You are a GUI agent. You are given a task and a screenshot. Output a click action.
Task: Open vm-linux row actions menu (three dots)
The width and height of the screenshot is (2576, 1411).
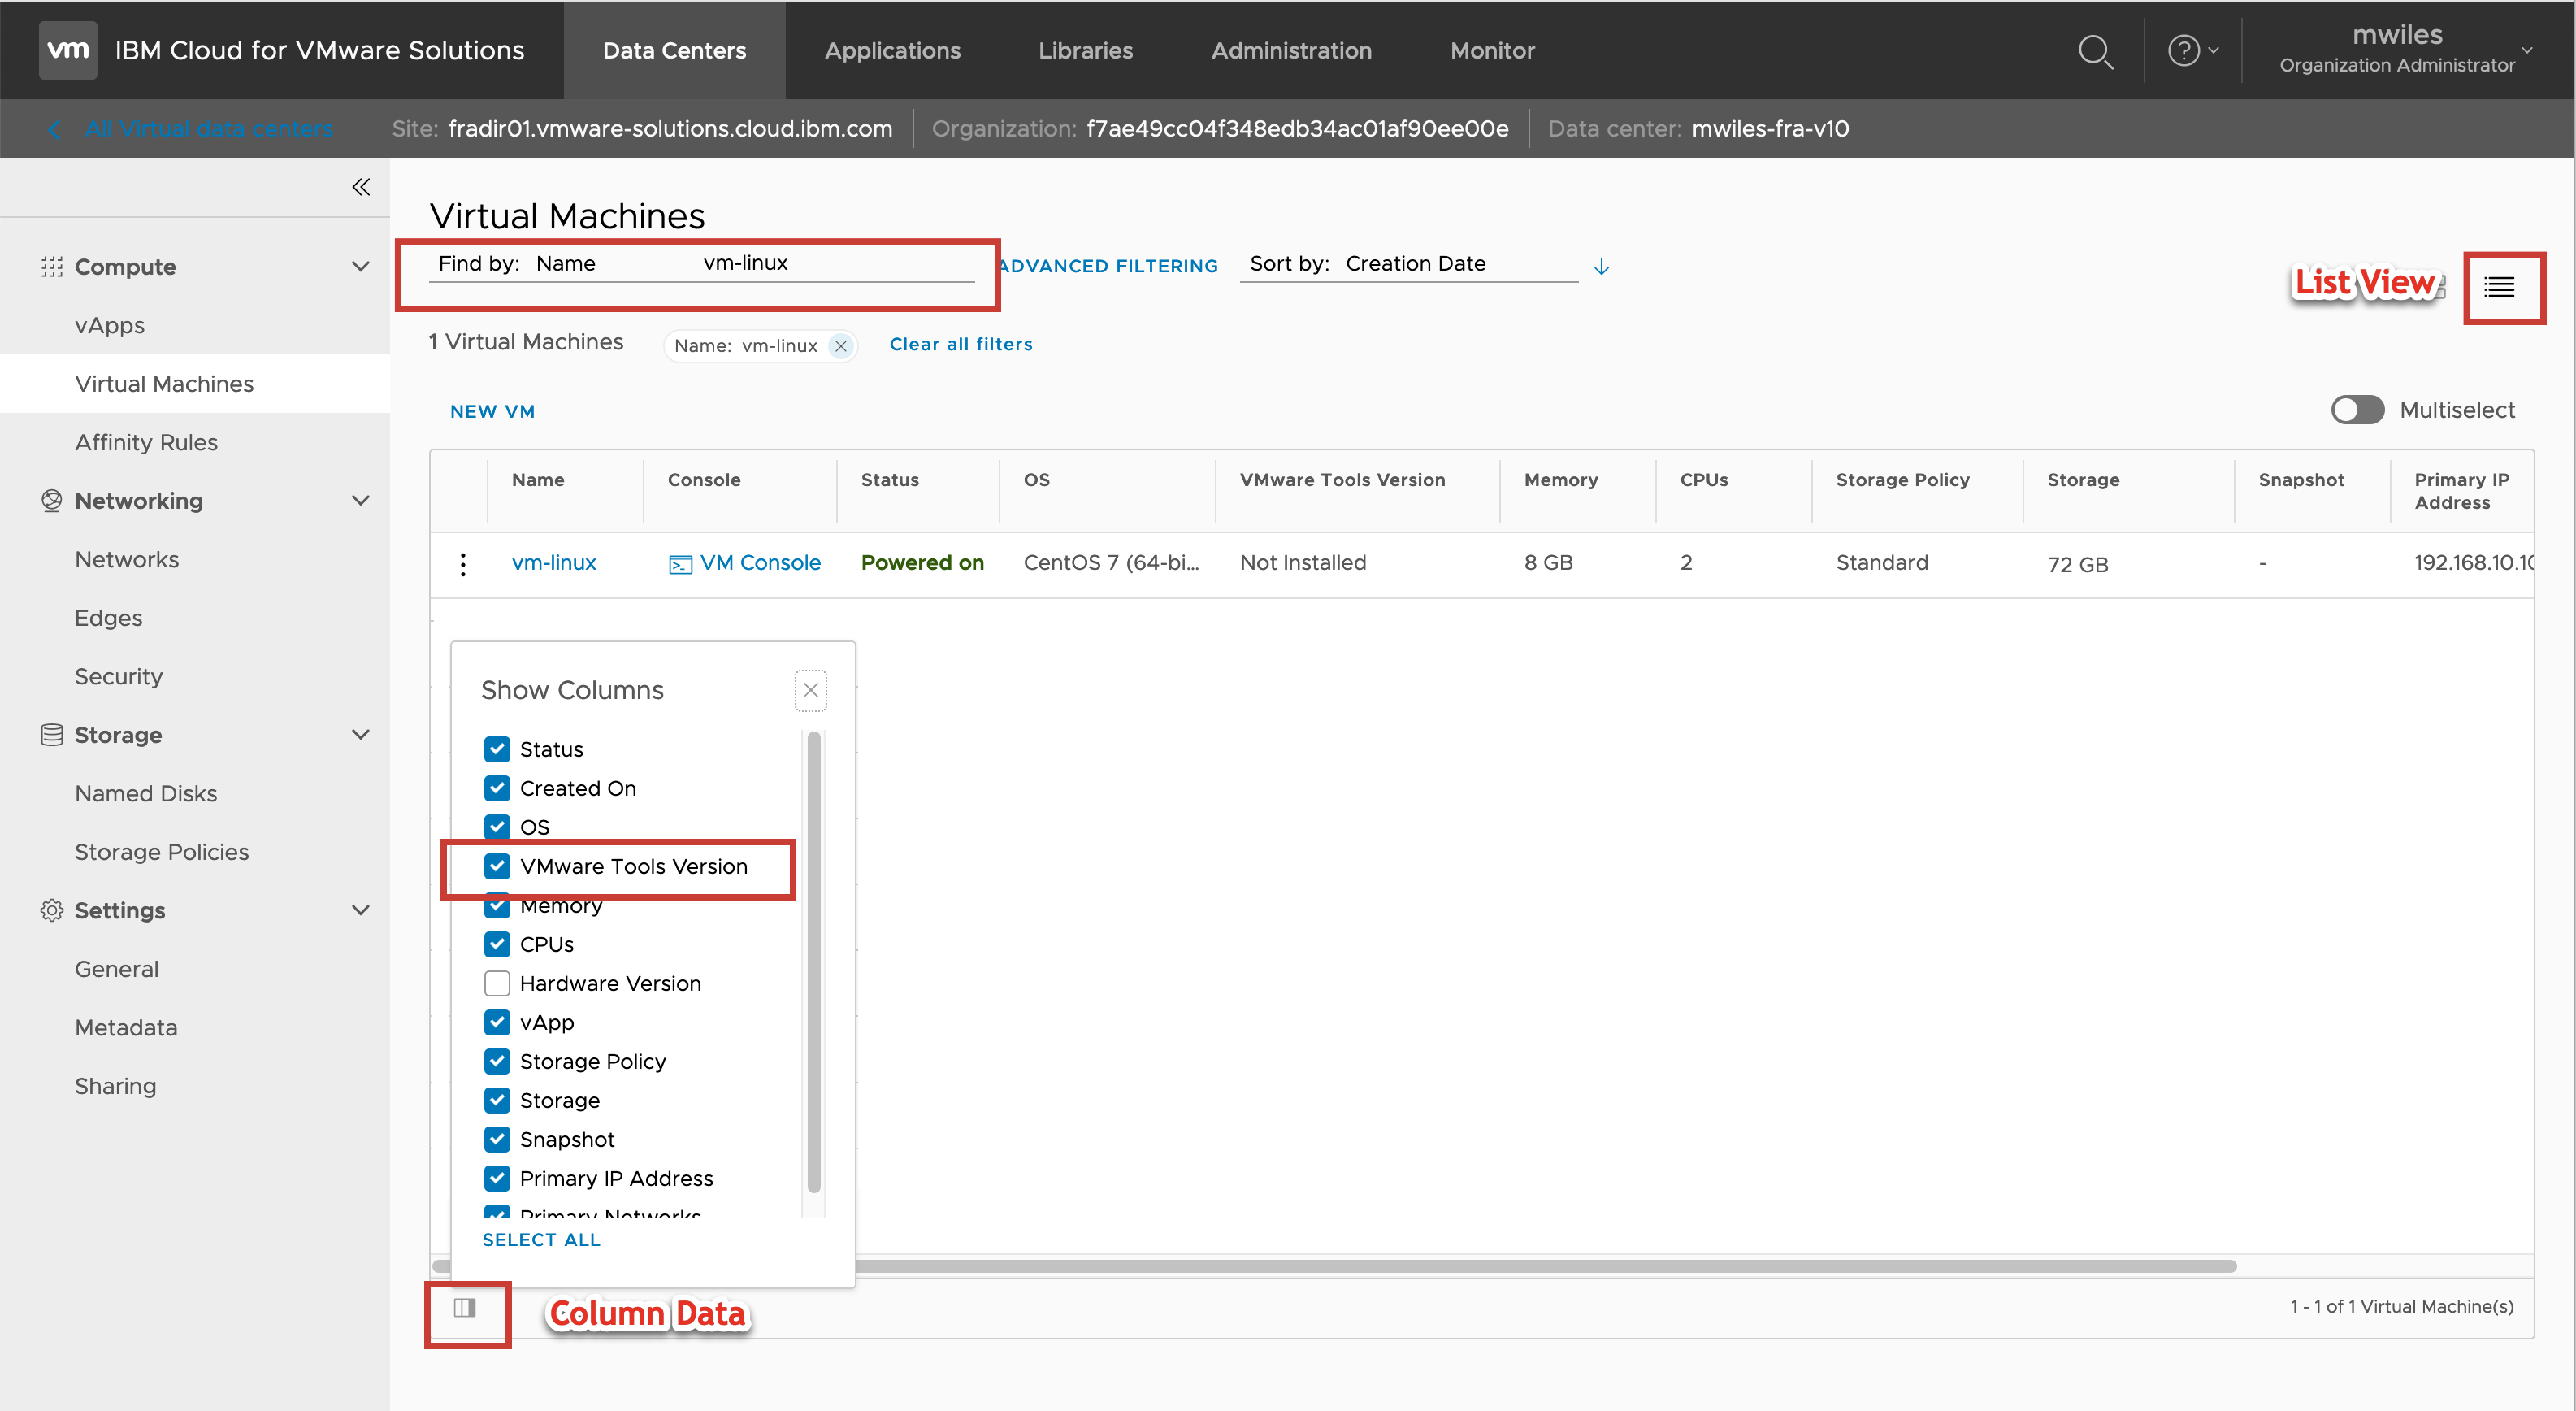pyautogui.click(x=463, y=564)
